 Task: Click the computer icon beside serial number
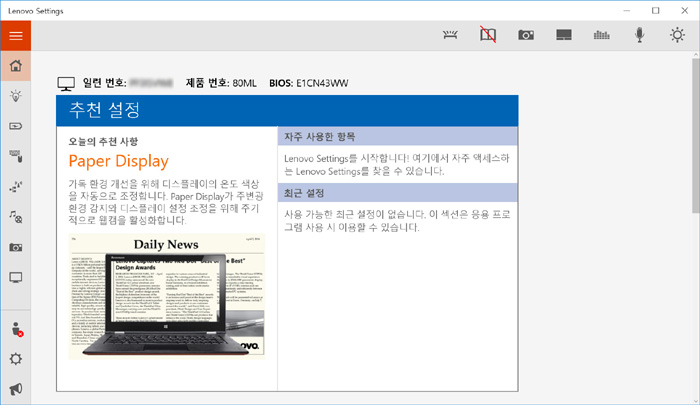(x=66, y=84)
